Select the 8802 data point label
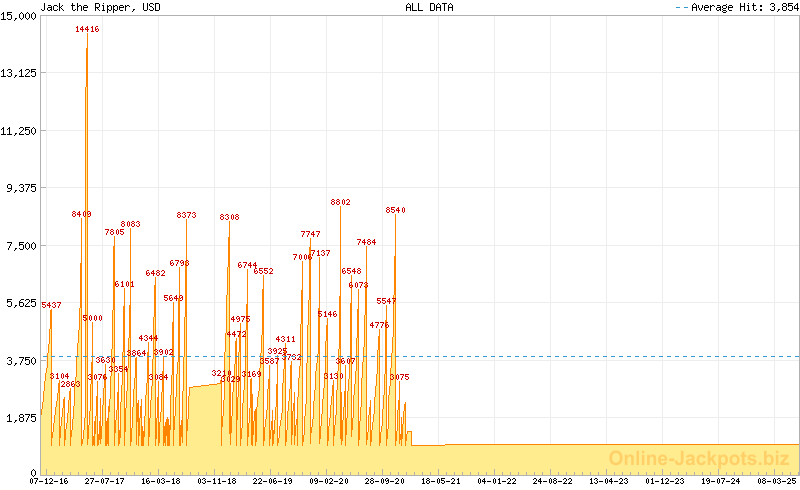Screen dimensions: 800x490 point(340,202)
